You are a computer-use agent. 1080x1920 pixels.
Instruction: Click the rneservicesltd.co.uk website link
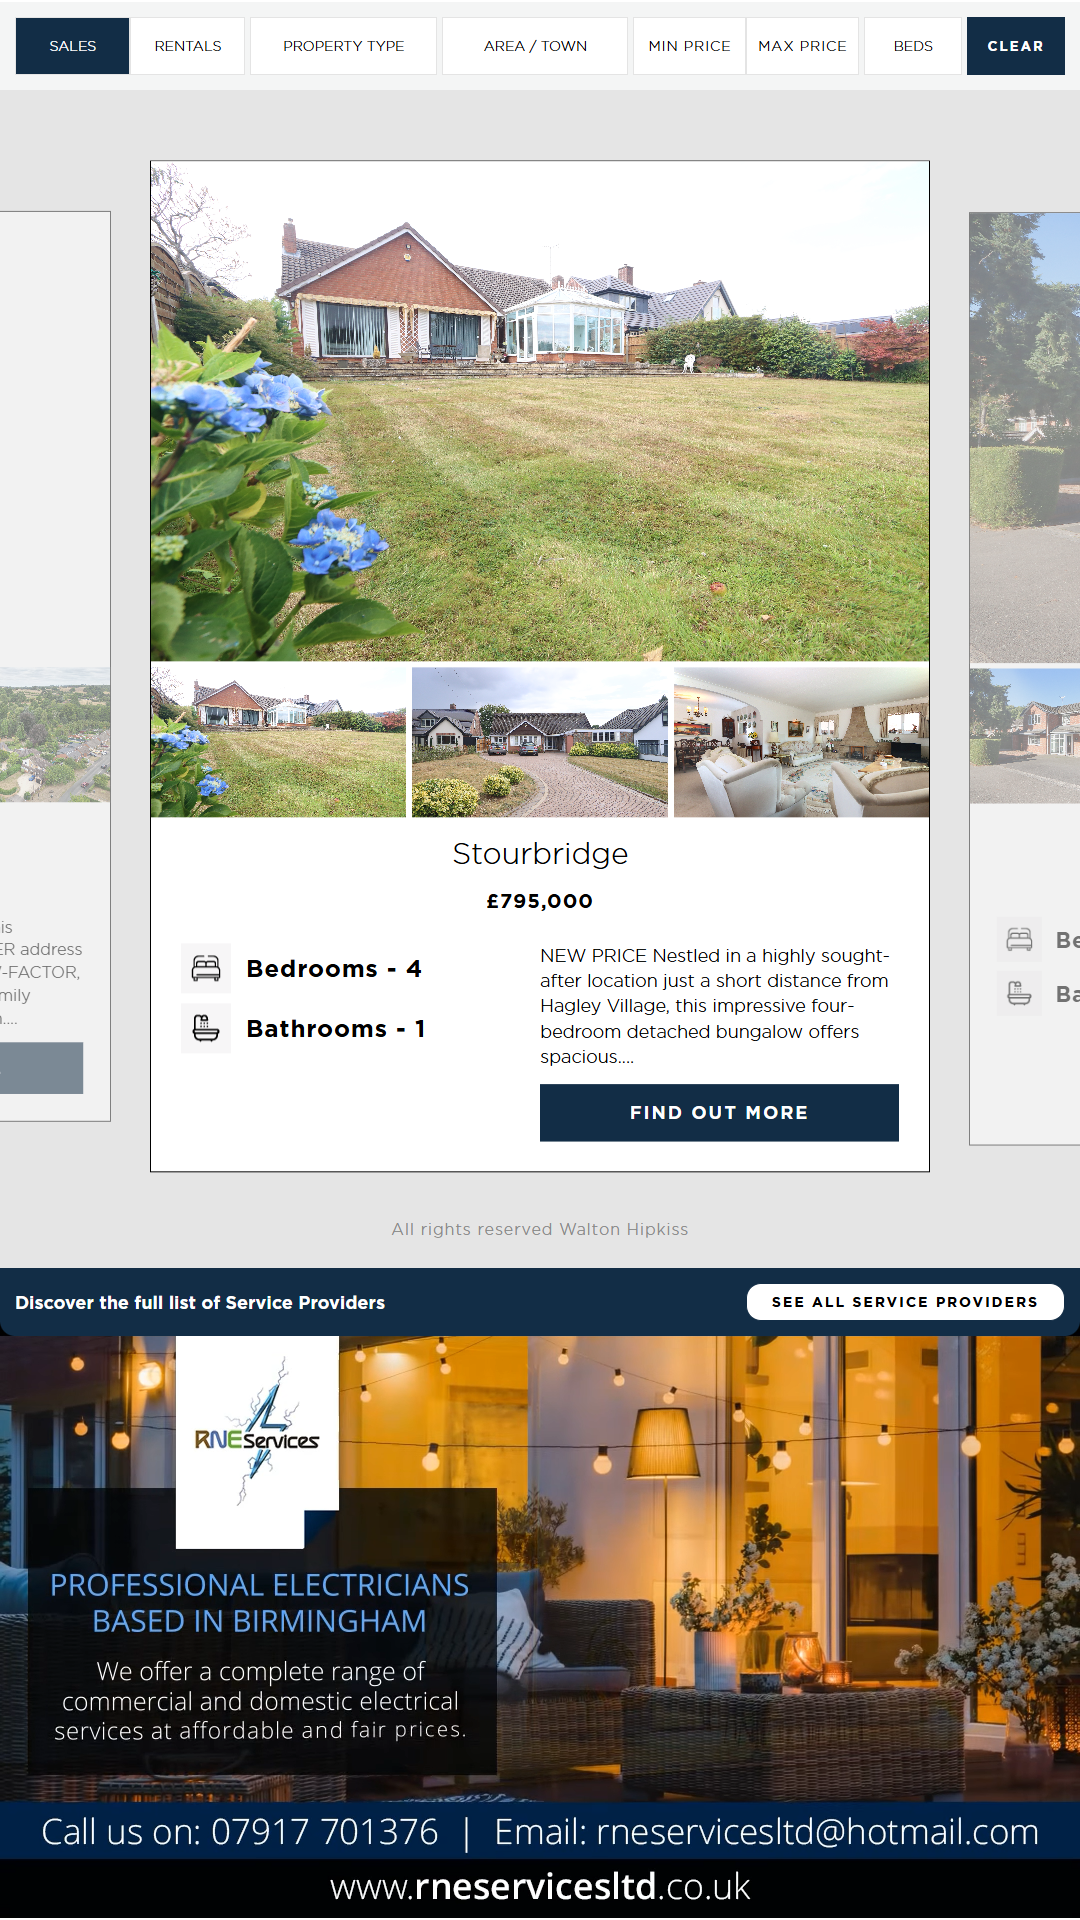(x=540, y=1886)
